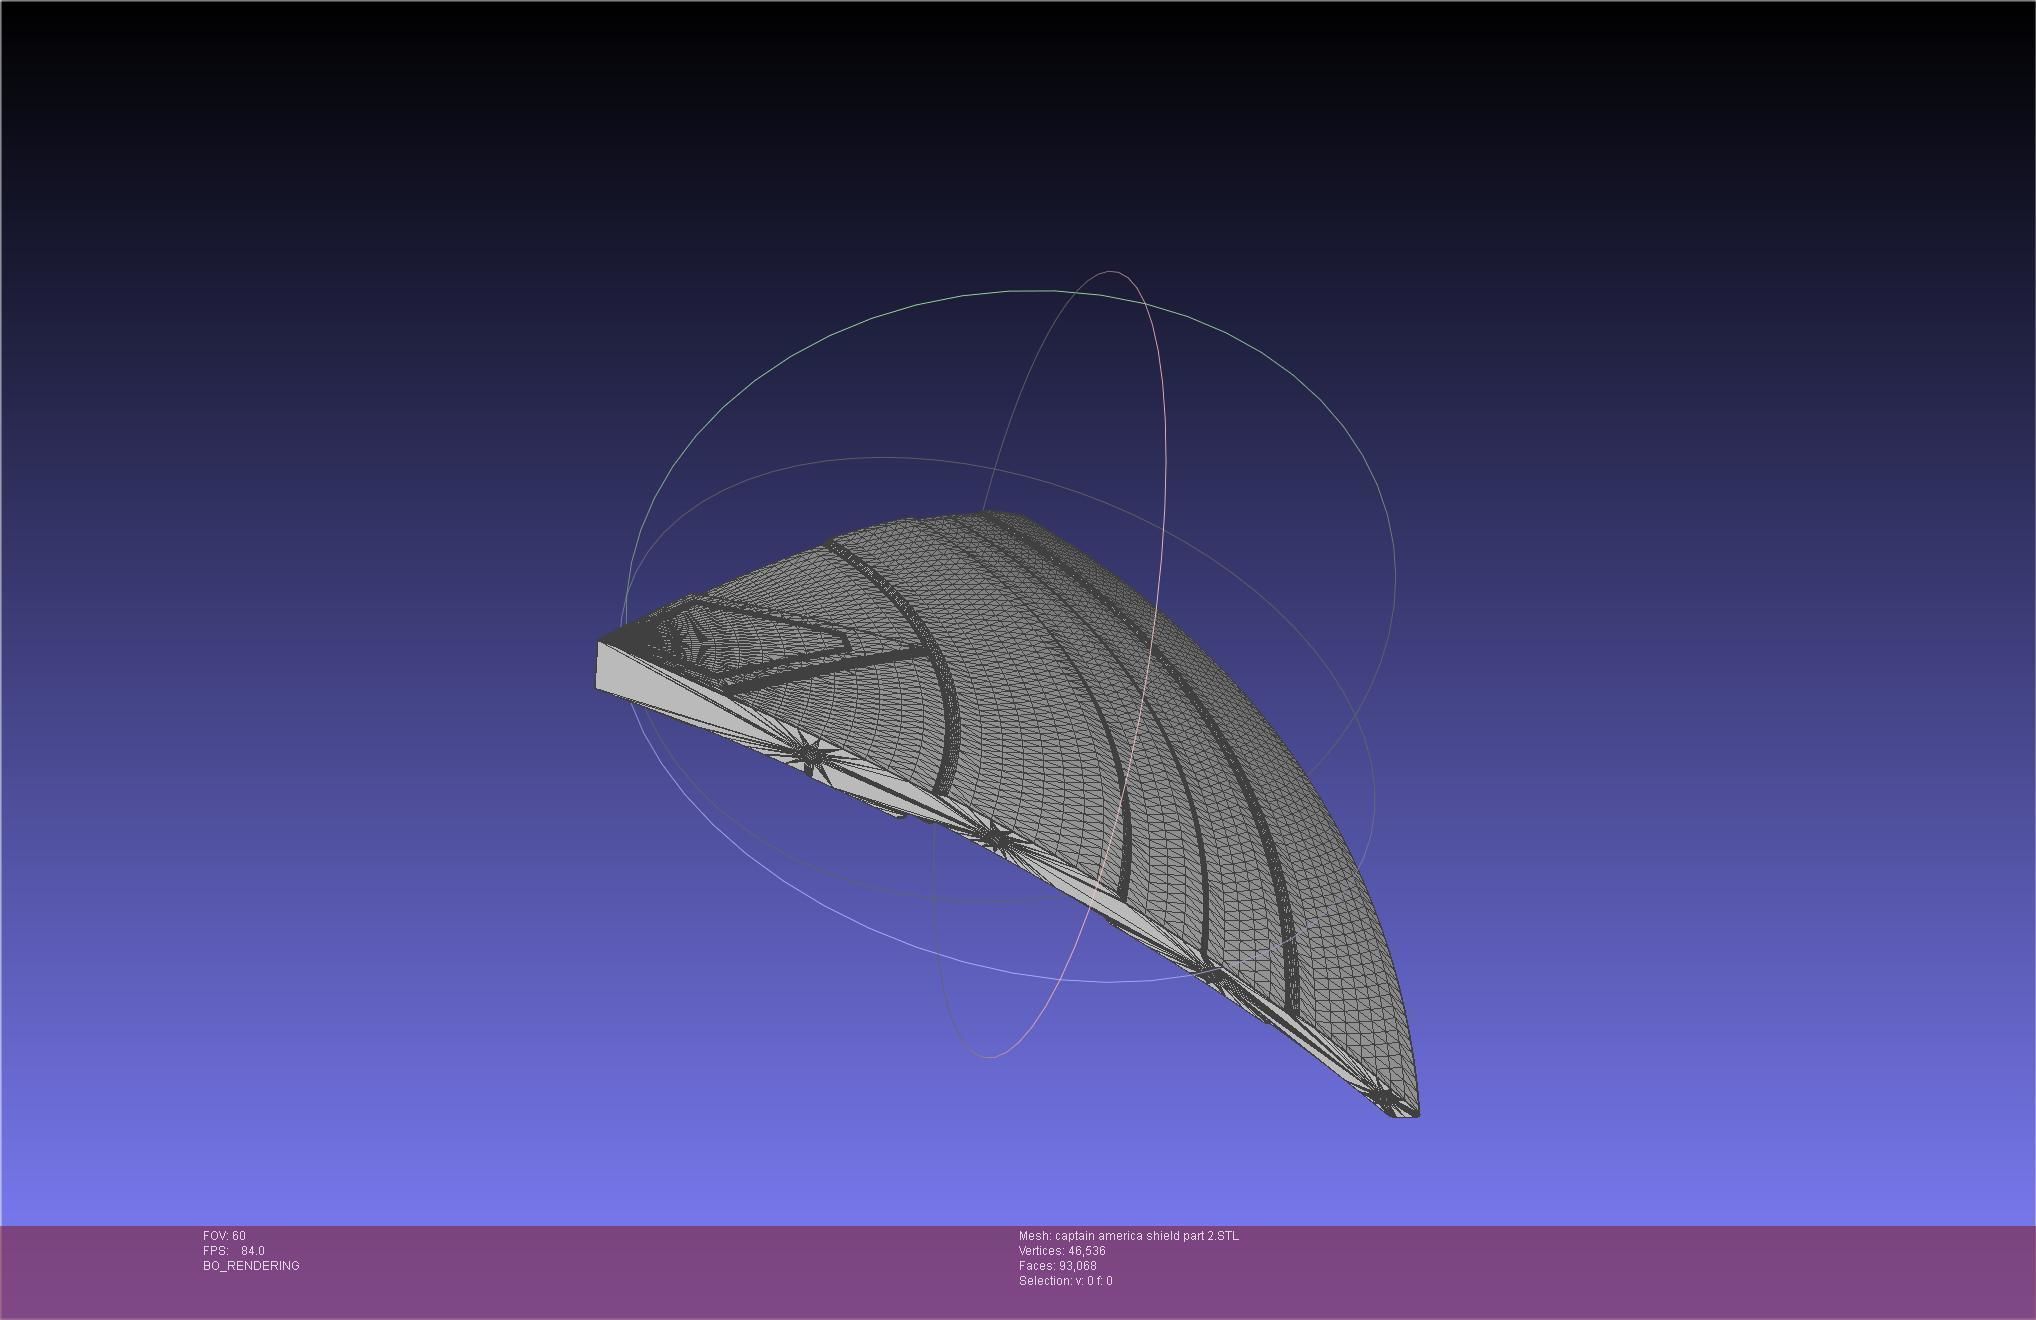
Task: Click the FPS: 84.0 readout
Action: tap(234, 1251)
